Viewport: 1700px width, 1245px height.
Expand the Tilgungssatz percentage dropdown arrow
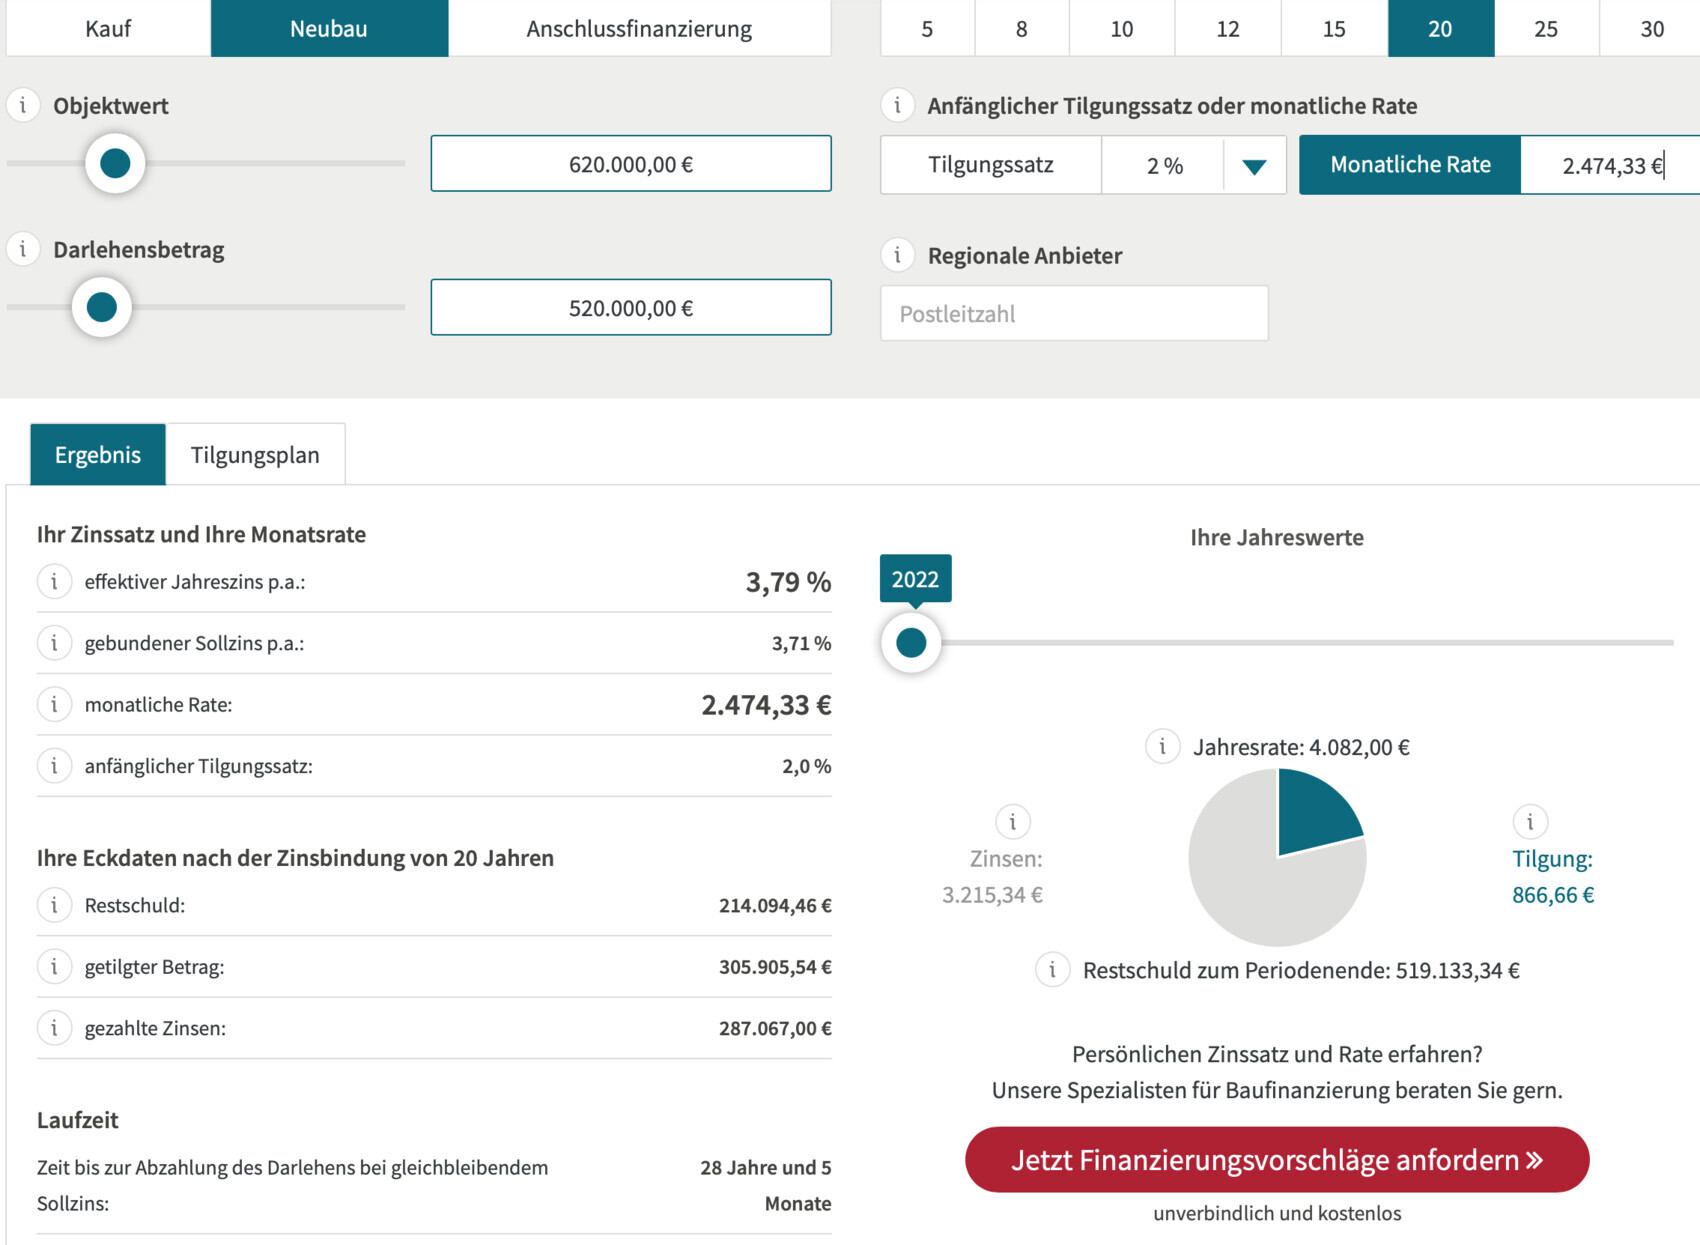(x=1254, y=166)
